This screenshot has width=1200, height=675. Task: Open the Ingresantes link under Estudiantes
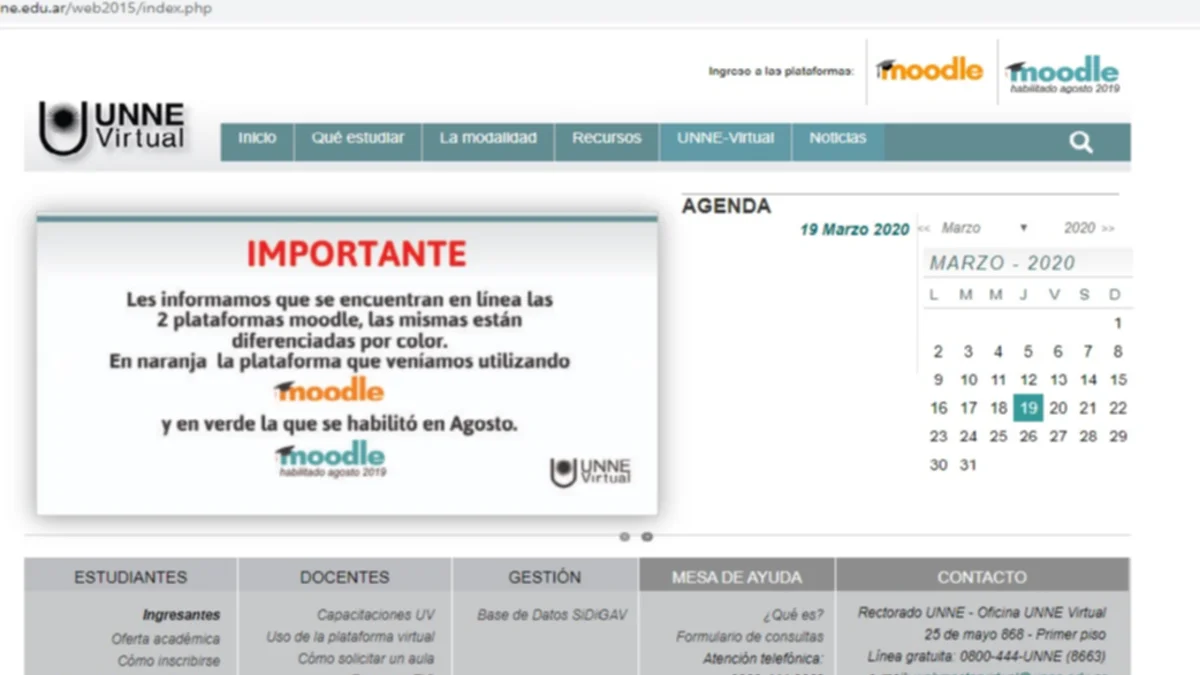click(x=181, y=615)
